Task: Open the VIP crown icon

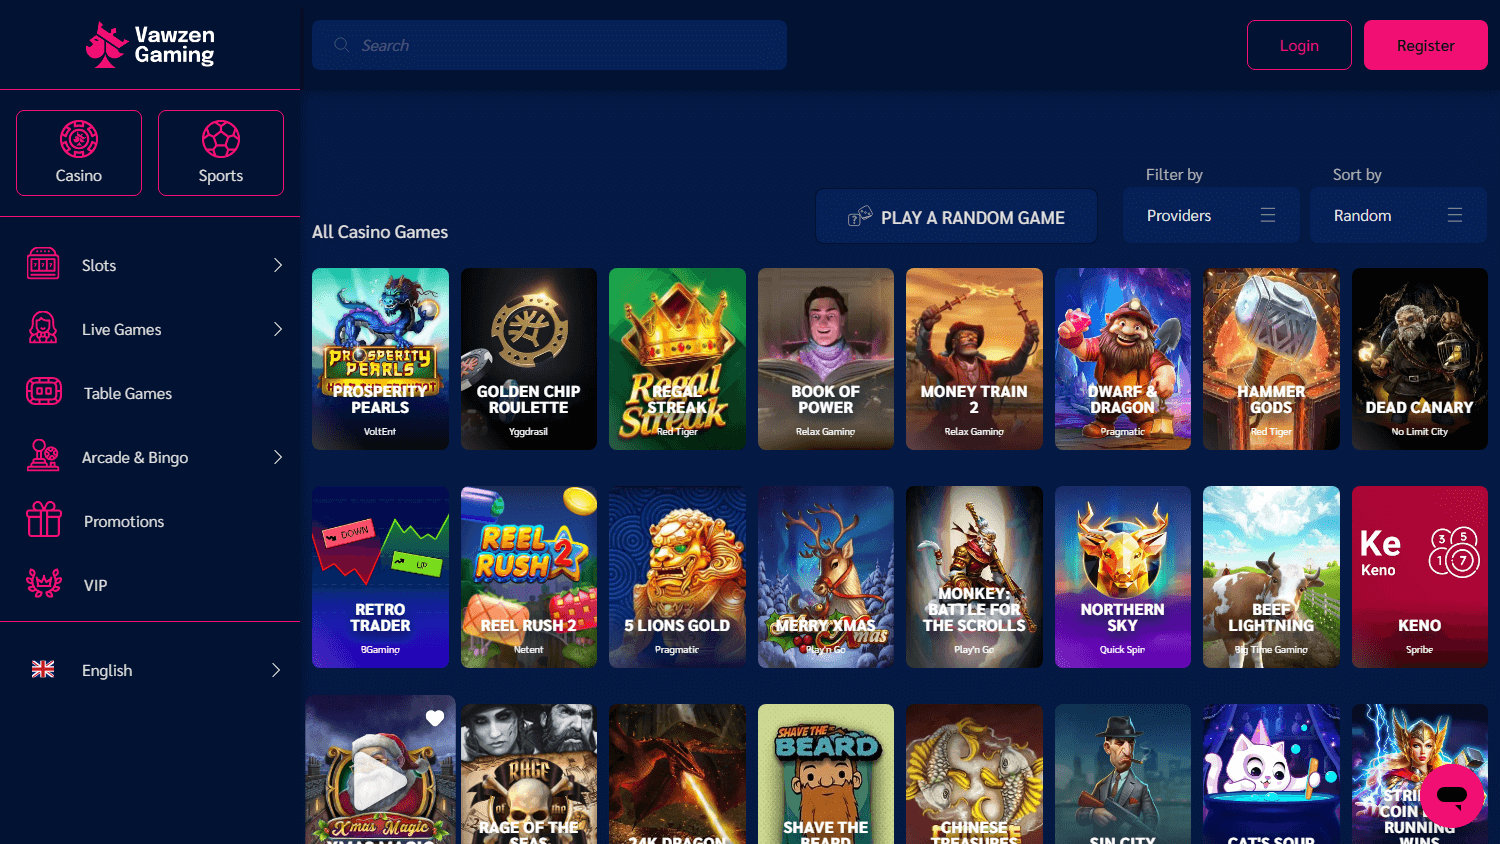Action: pos(43,584)
